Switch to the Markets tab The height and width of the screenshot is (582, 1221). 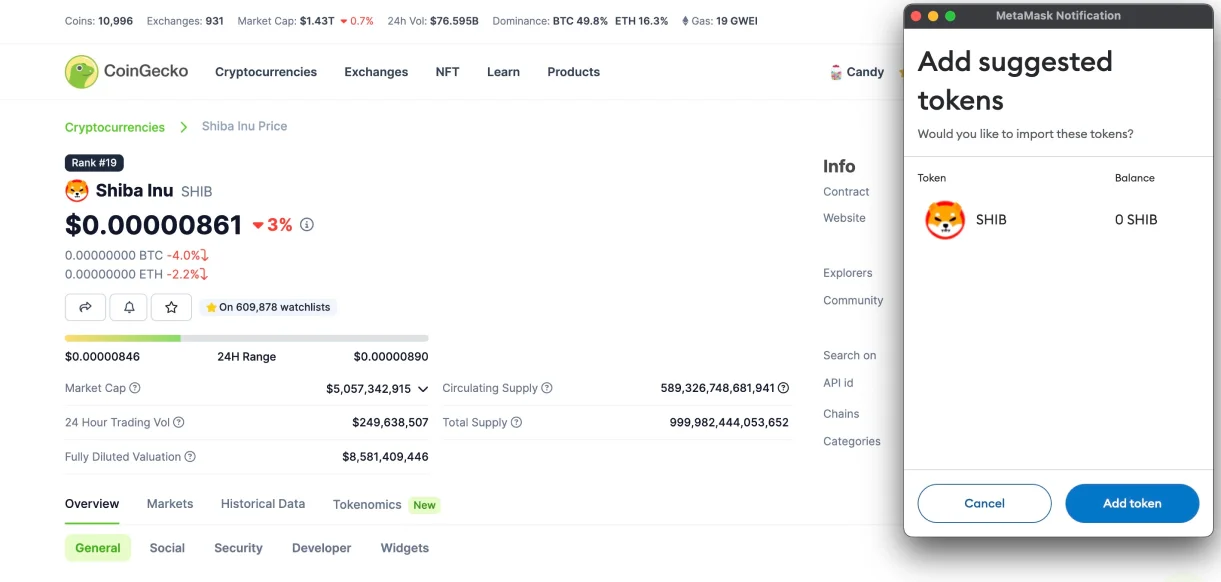tap(170, 504)
